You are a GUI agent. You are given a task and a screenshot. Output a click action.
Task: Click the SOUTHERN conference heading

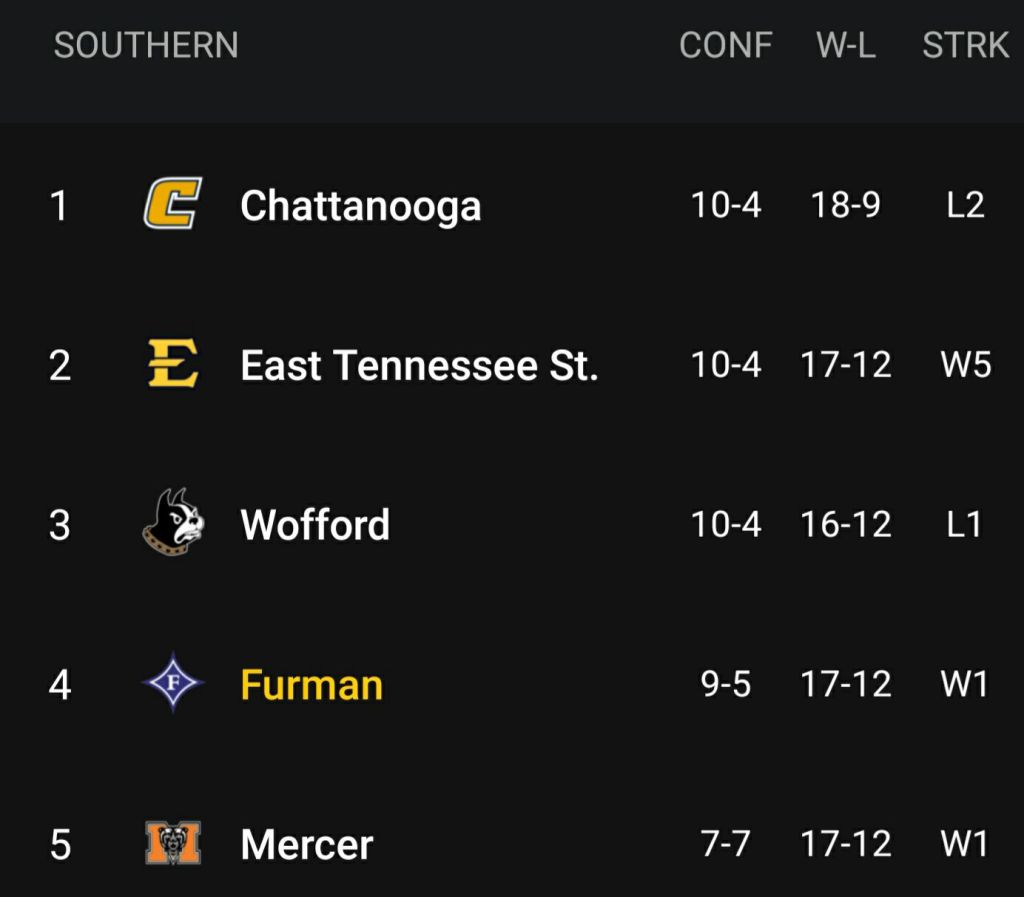tap(146, 45)
